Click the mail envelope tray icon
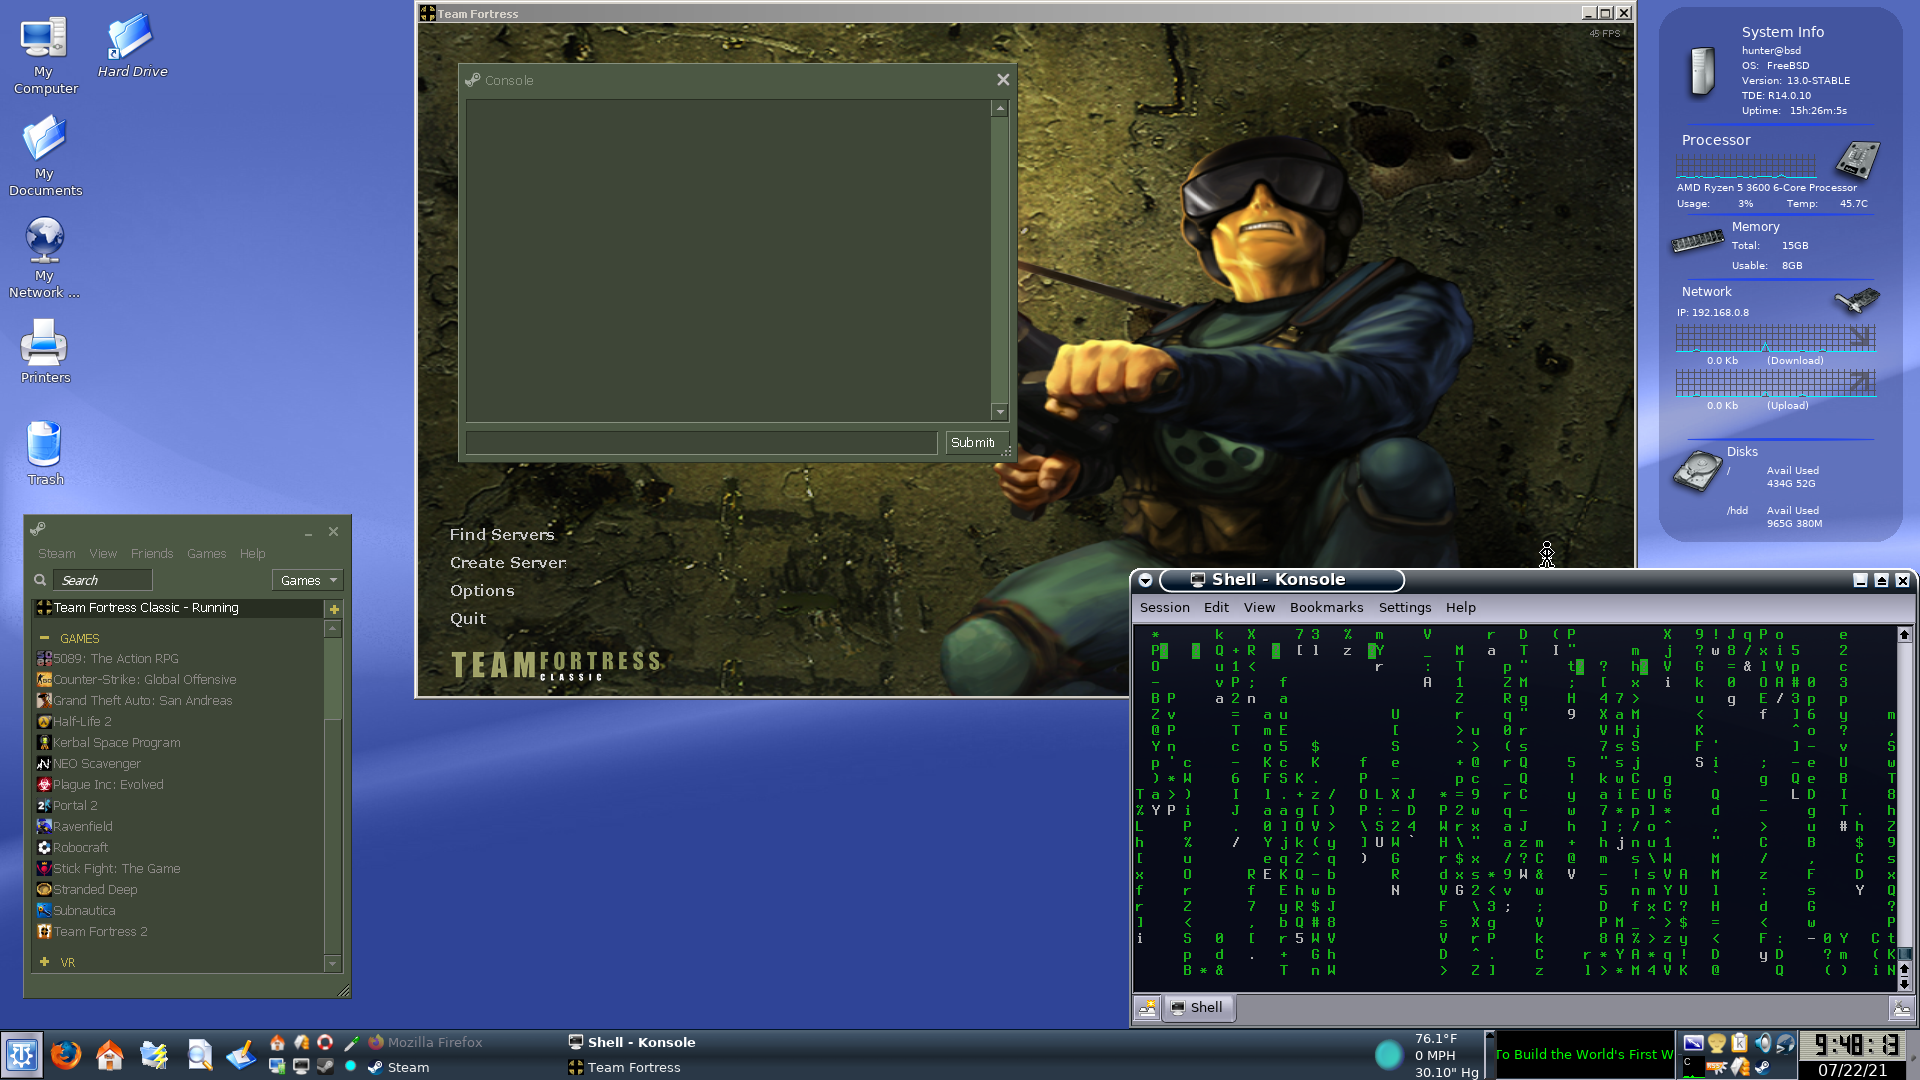1920x1080 pixels. pyautogui.click(x=1739, y=1067)
